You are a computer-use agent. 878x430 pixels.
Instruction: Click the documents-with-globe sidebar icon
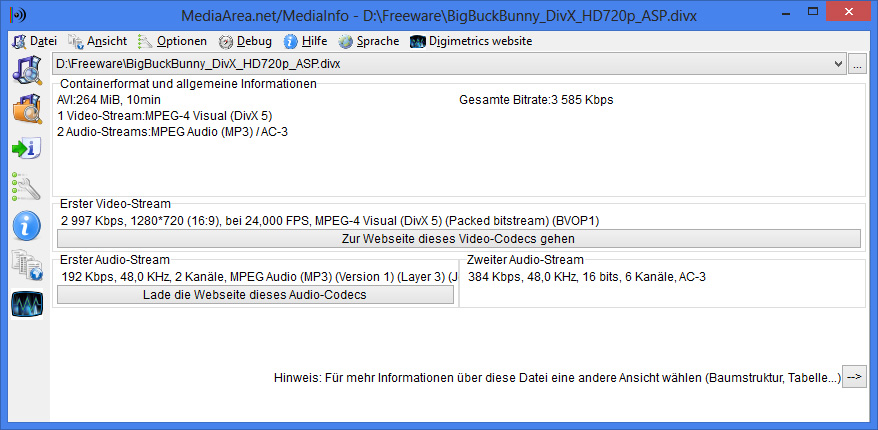coord(27,265)
